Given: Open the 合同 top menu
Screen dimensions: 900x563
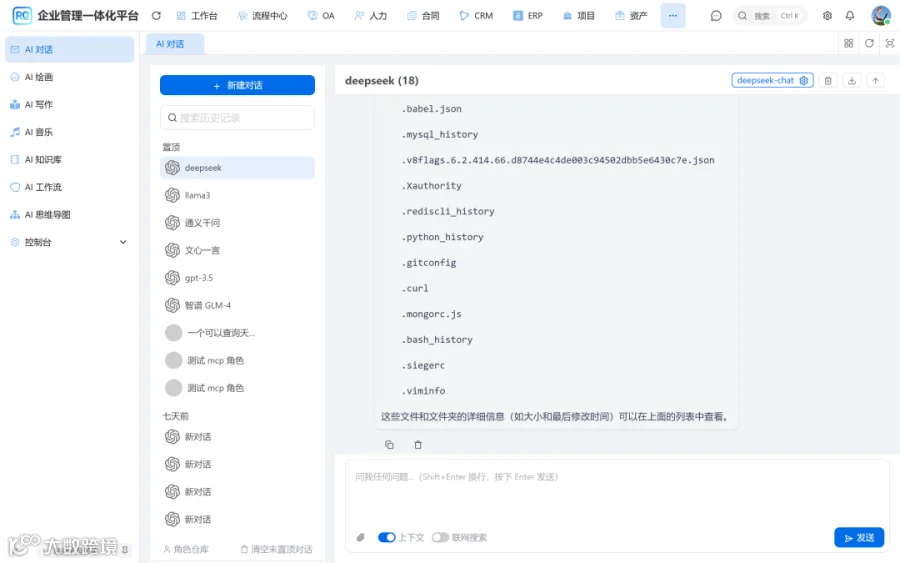Looking at the screenshot, I should pos(423,16).
